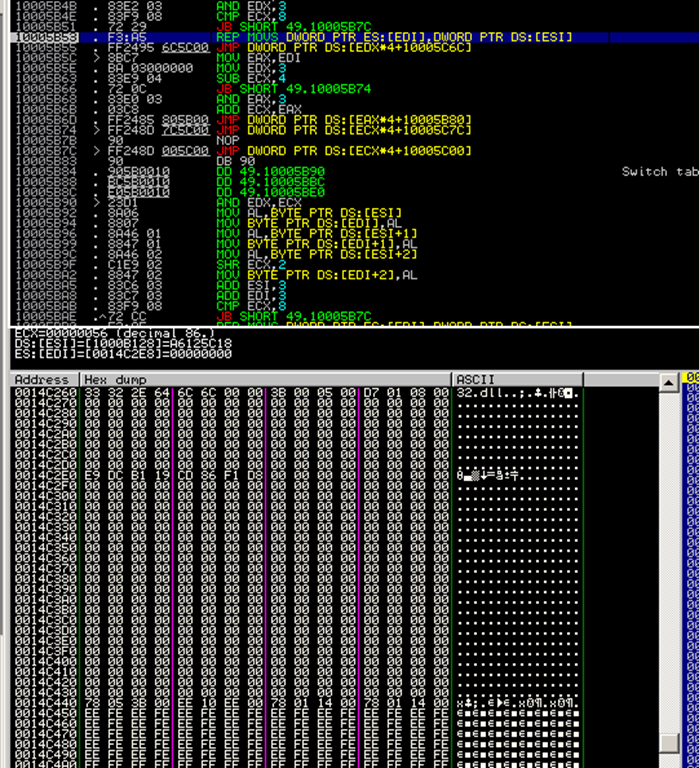Click the dump pane scroll down arrow

click(667, 761)
